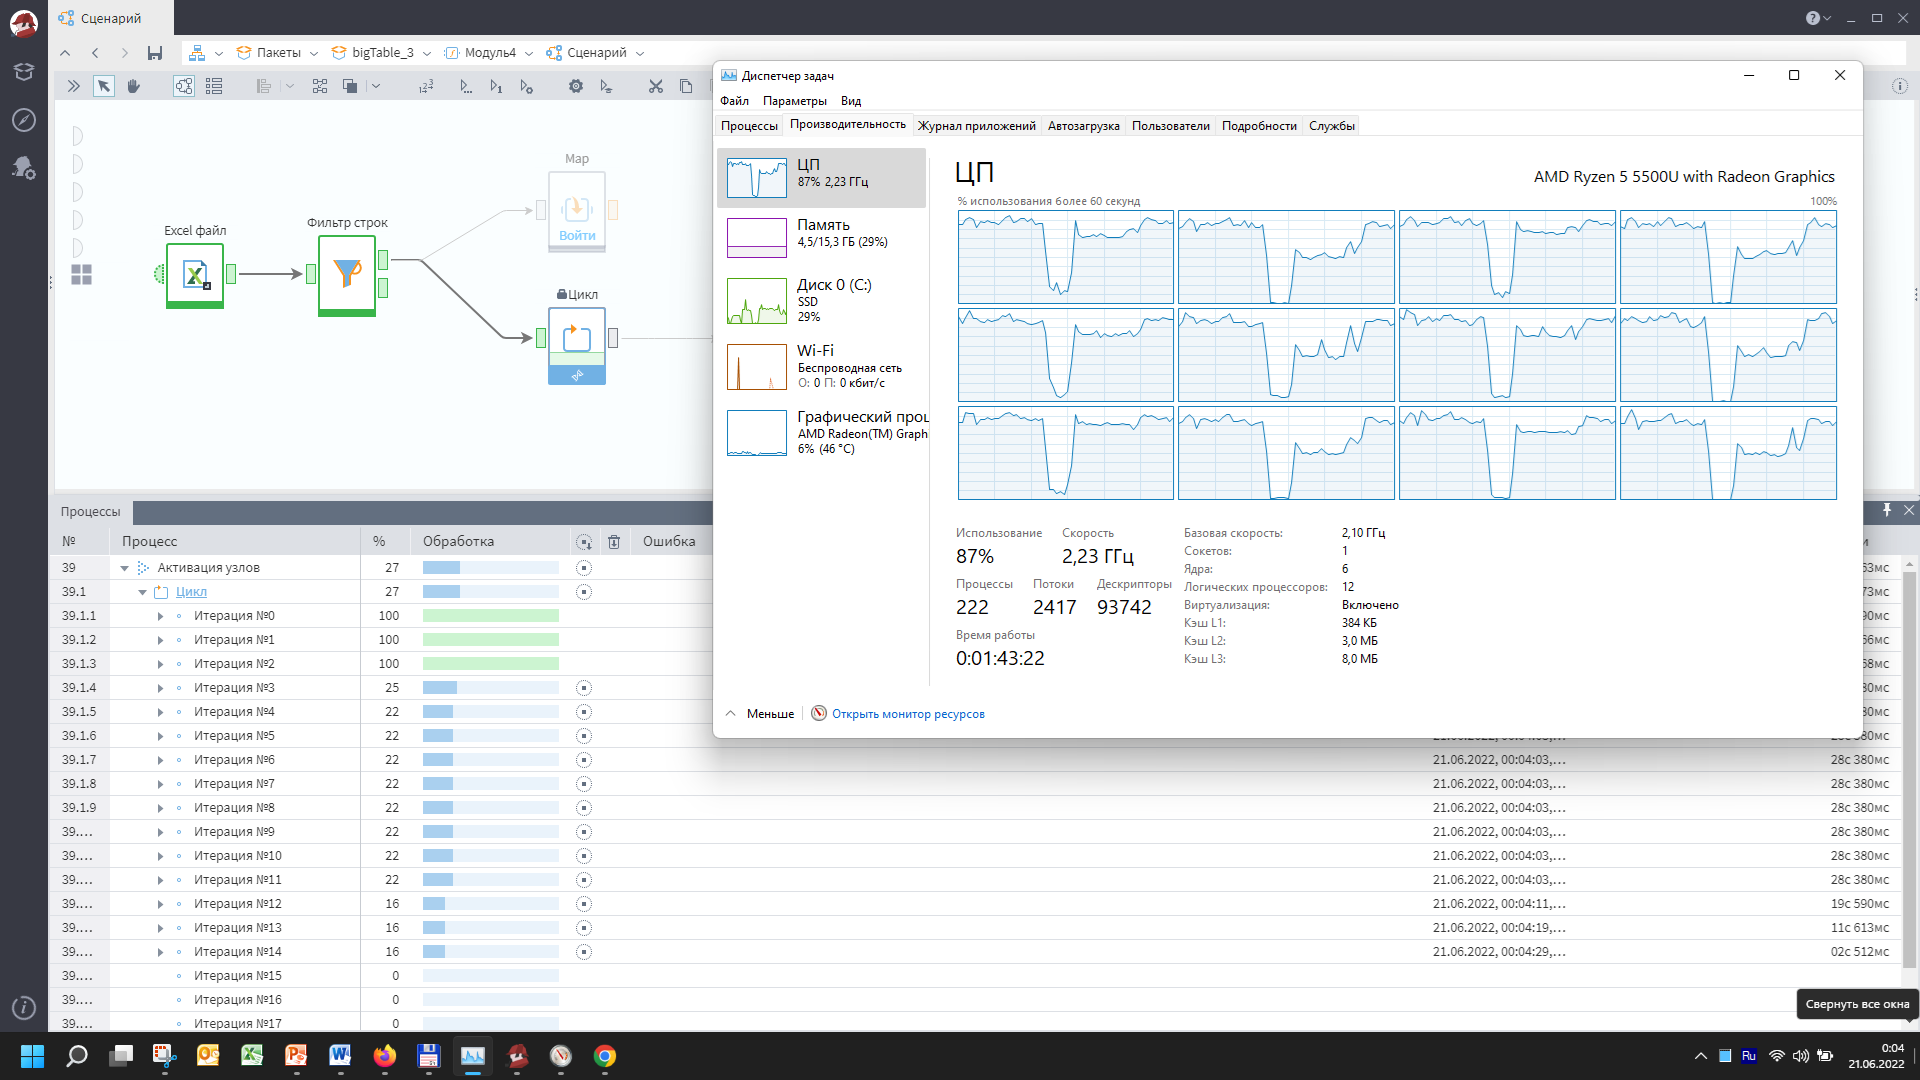The height and width of the screenshot is (1080, 1920).
Task: Open the Модуль4 breadcrumb dropdown
Action: [x=529, y=53]
